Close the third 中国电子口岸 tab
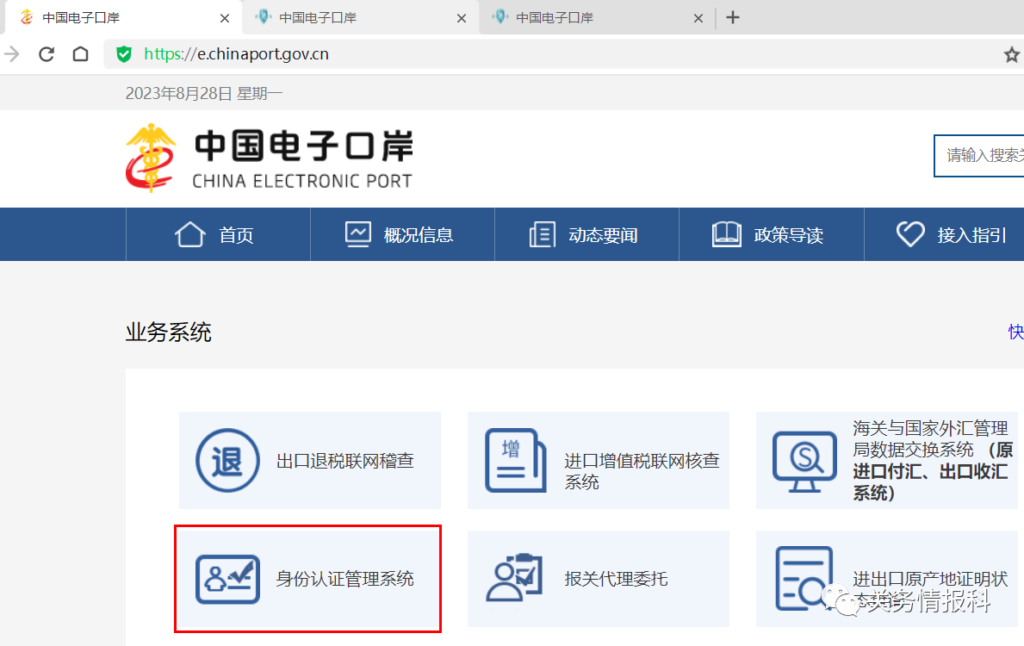The height and width of the screenshot is (646, 1024). point(698,18)
